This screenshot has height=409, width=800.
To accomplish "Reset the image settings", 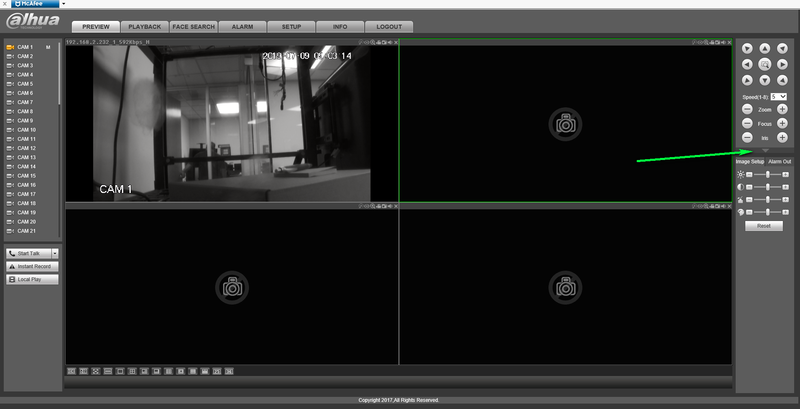I will click(764, 226).
